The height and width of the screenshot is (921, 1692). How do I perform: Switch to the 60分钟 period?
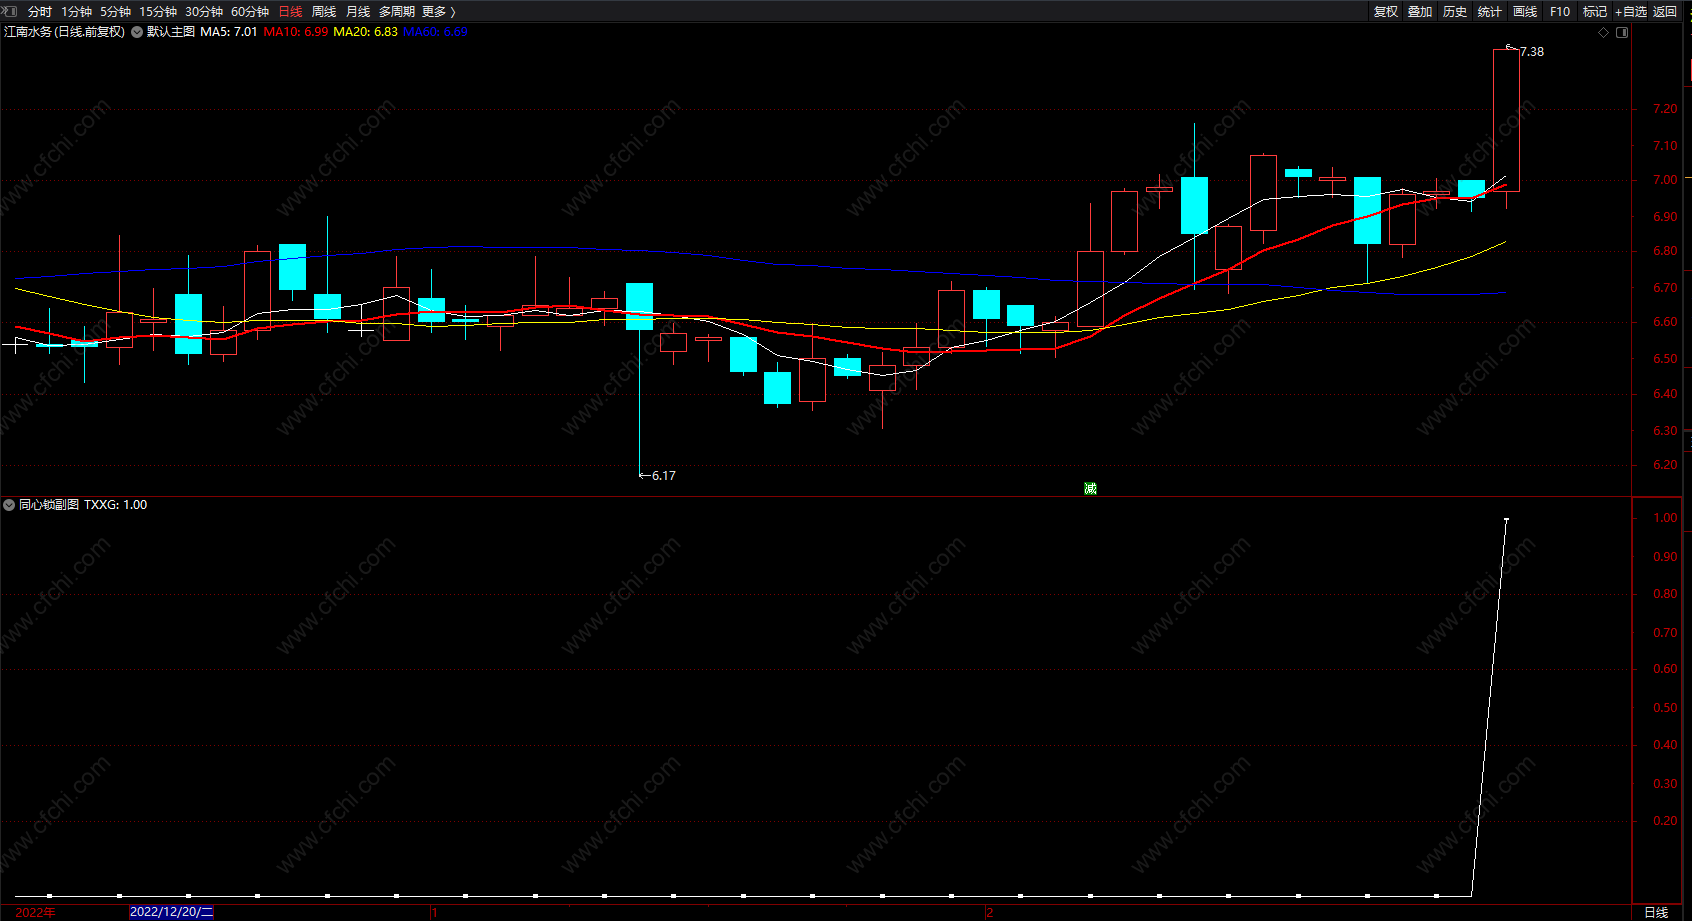pos(250,12)
